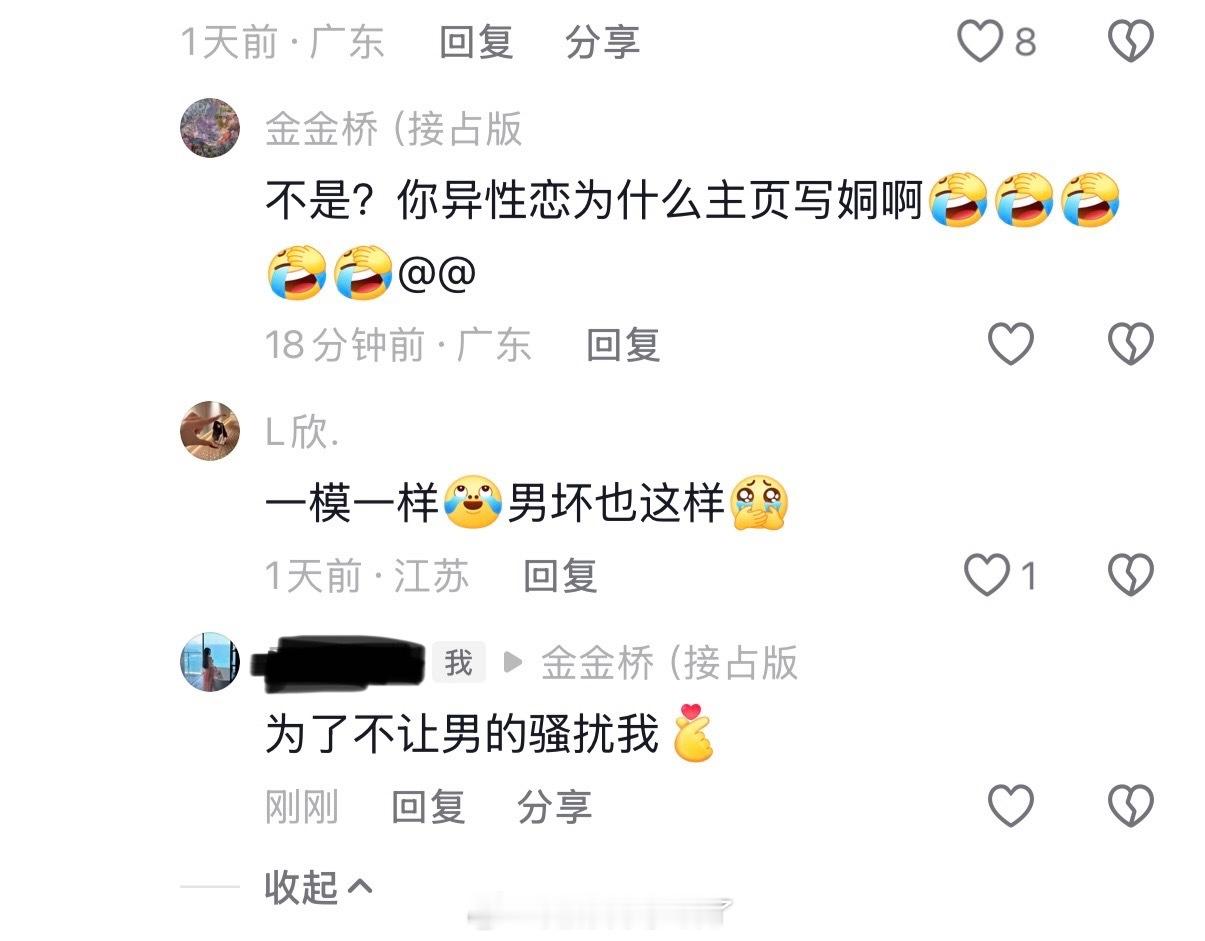The height and width of the screenshot is (941, 1205).
Task: Open 金金桥 username link above first comment
Action: coord(394,130)
